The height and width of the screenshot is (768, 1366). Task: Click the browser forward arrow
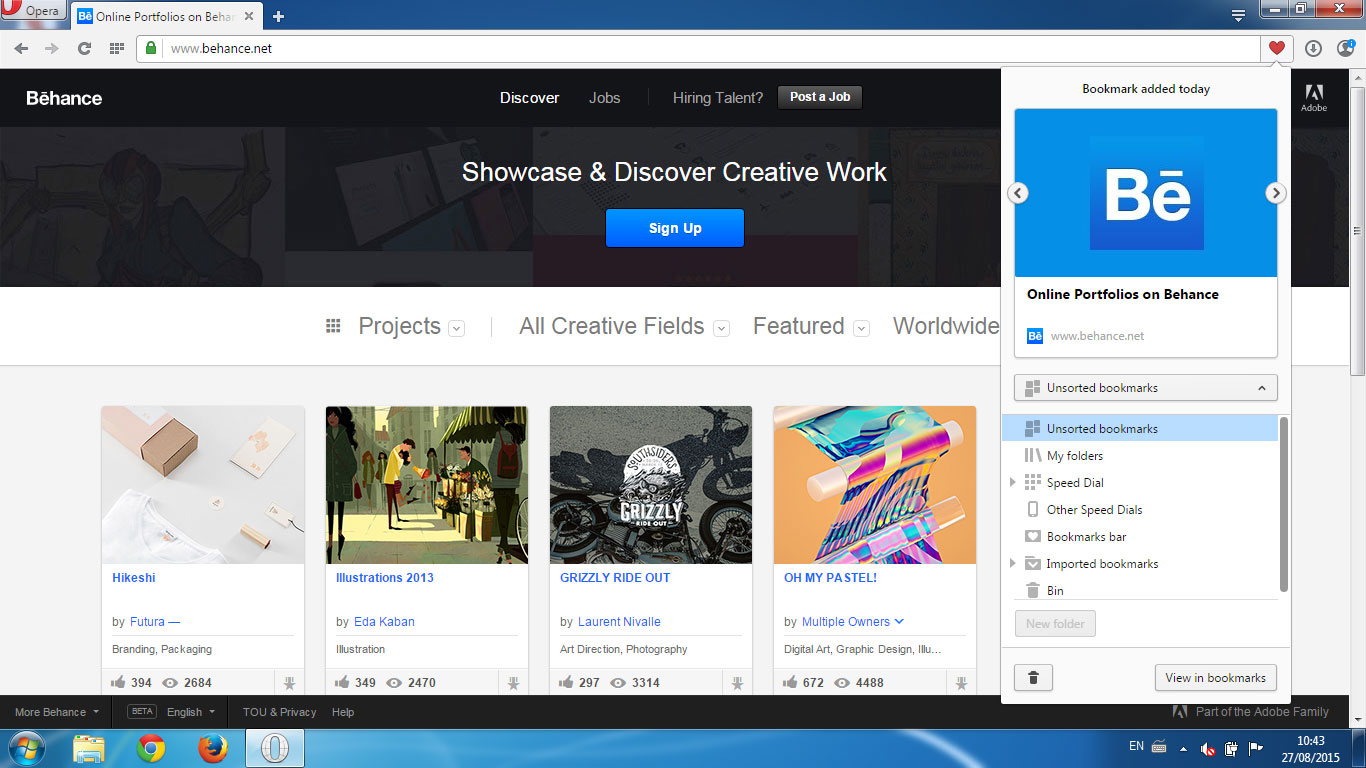[52, 48]
